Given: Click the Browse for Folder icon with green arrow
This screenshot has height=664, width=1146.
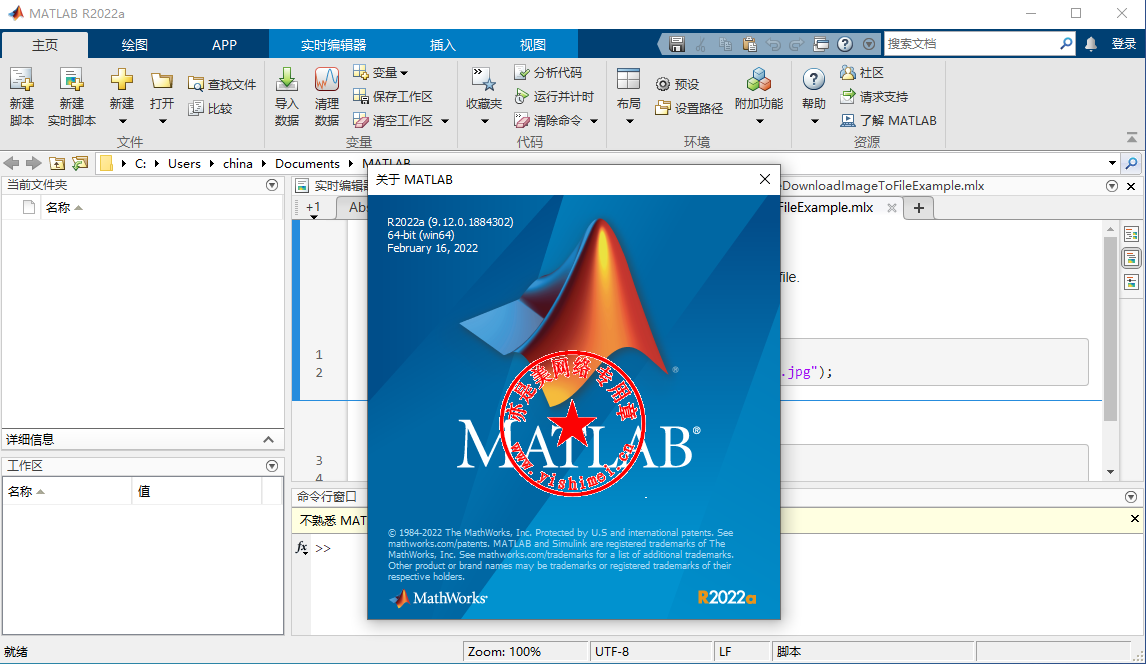Looking at the screenshot, I should tap(80, 163).
